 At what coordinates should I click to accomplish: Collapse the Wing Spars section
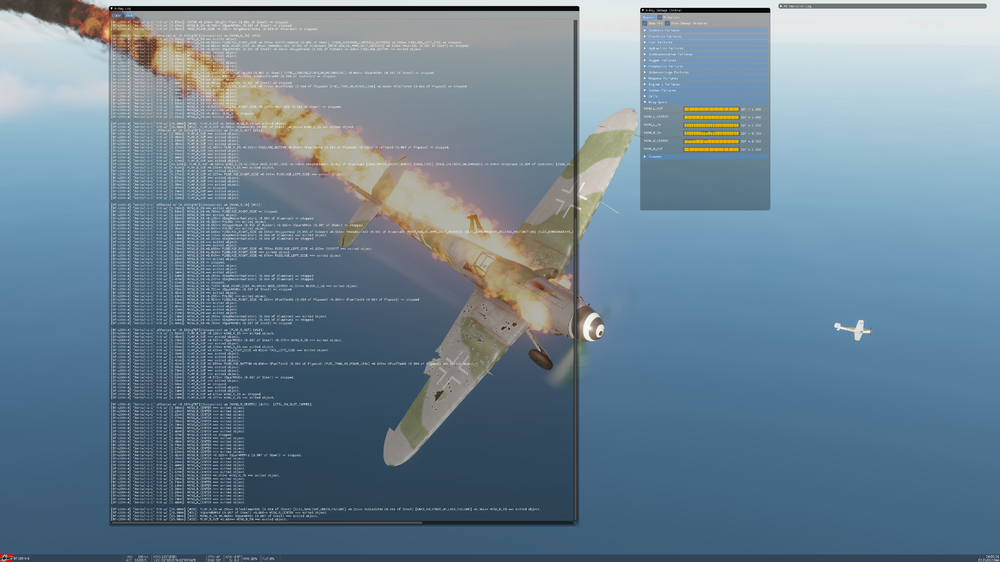click(705, 102)
